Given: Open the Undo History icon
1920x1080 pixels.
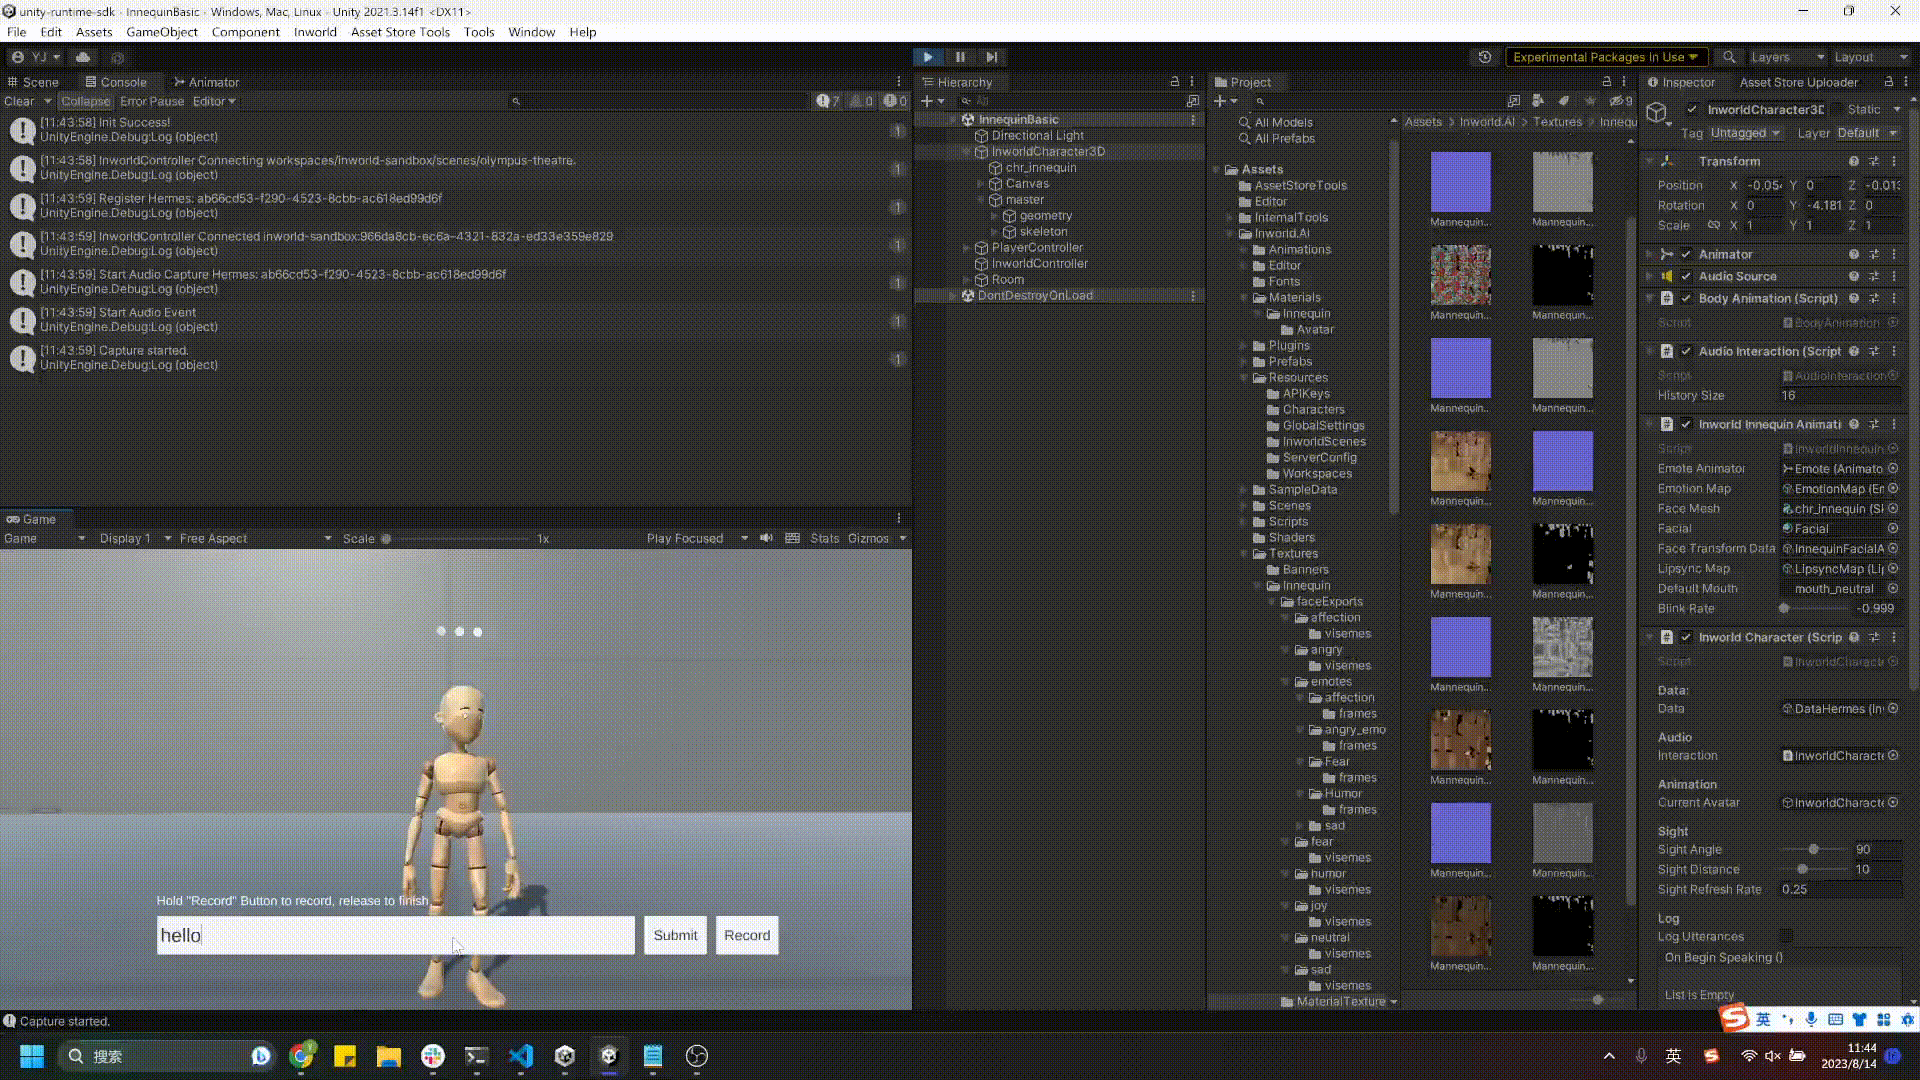Looking at the screenshot, I should (x=1484, y=57).
